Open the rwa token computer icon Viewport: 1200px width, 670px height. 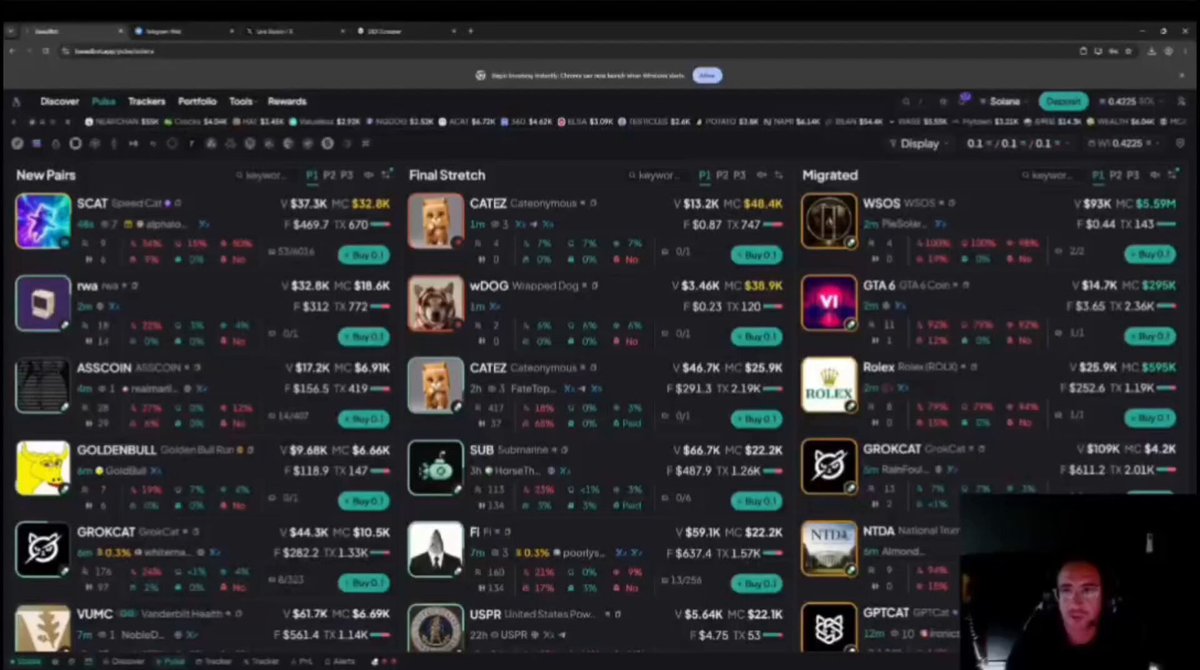click(x=43, y=303)
